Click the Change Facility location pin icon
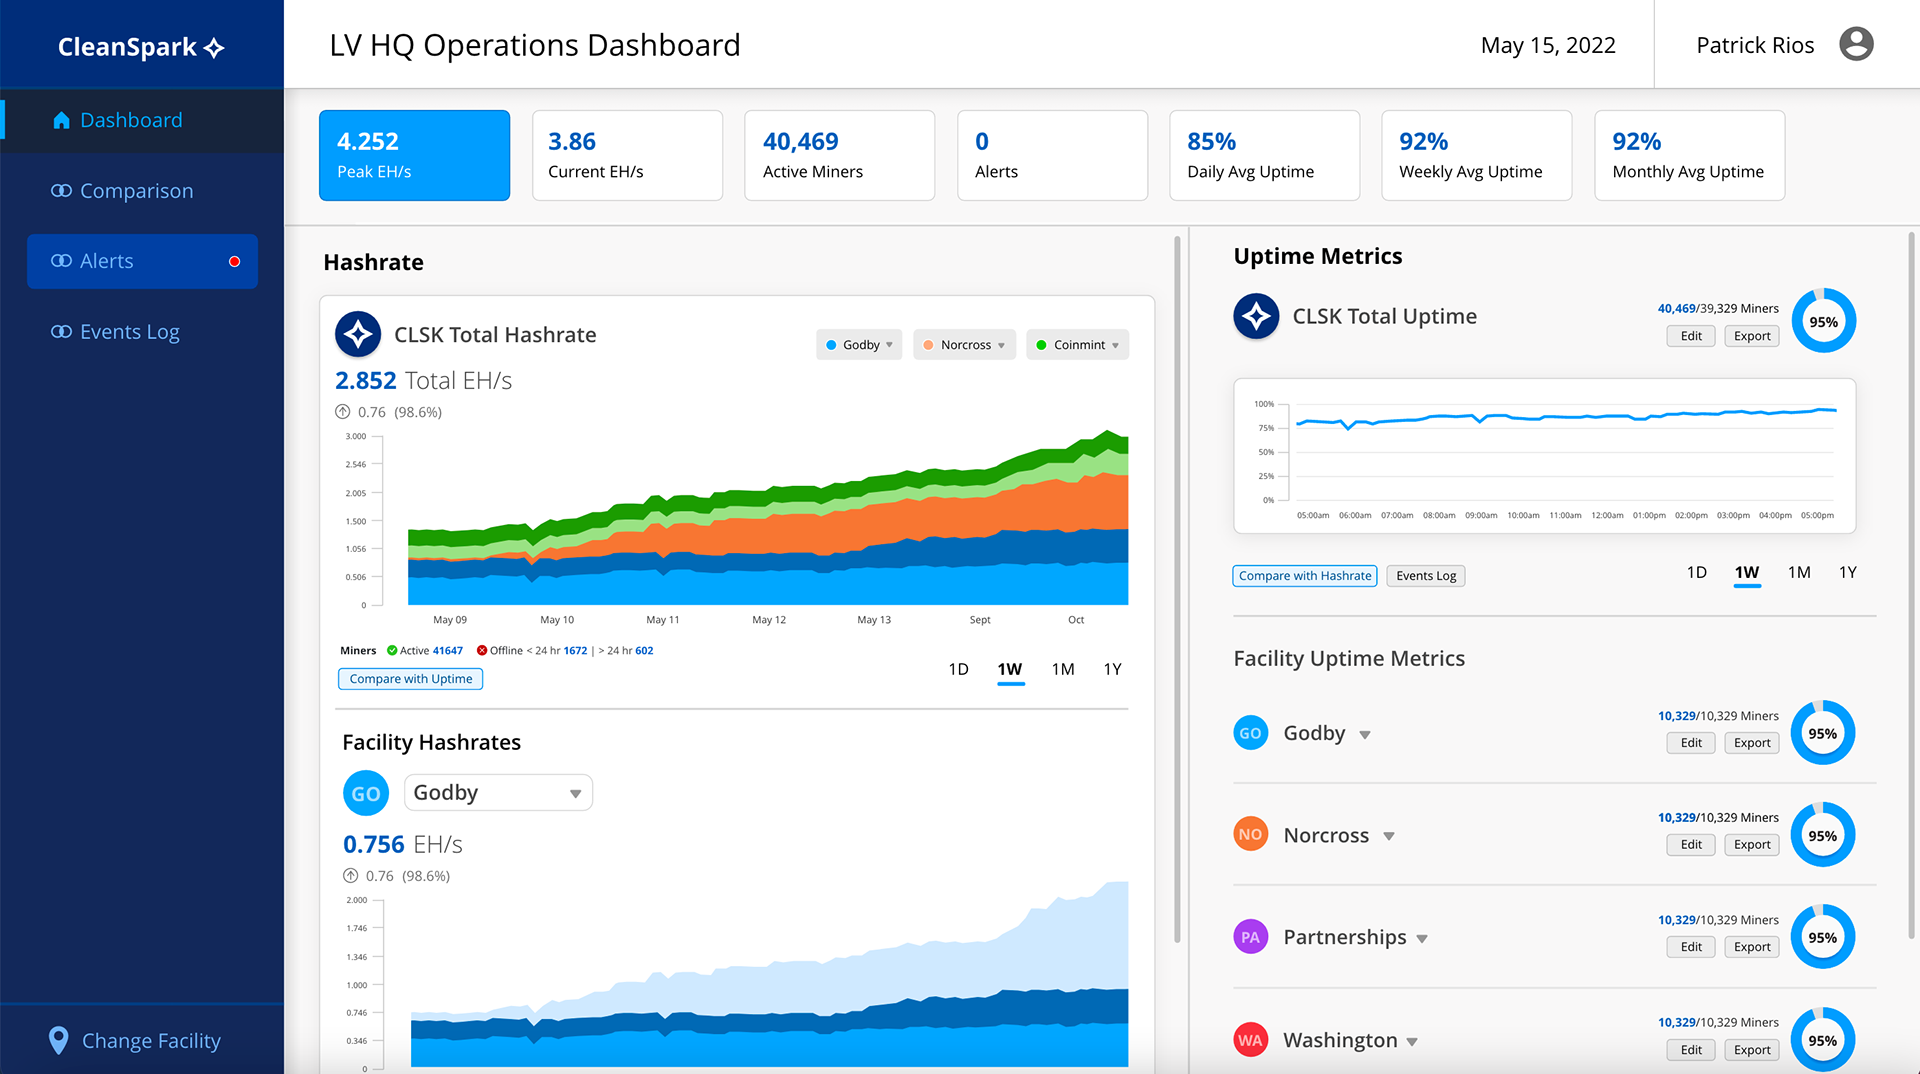Image resolution: width=1920 pixels, height=1074 pixels. tap(59, 1040)
